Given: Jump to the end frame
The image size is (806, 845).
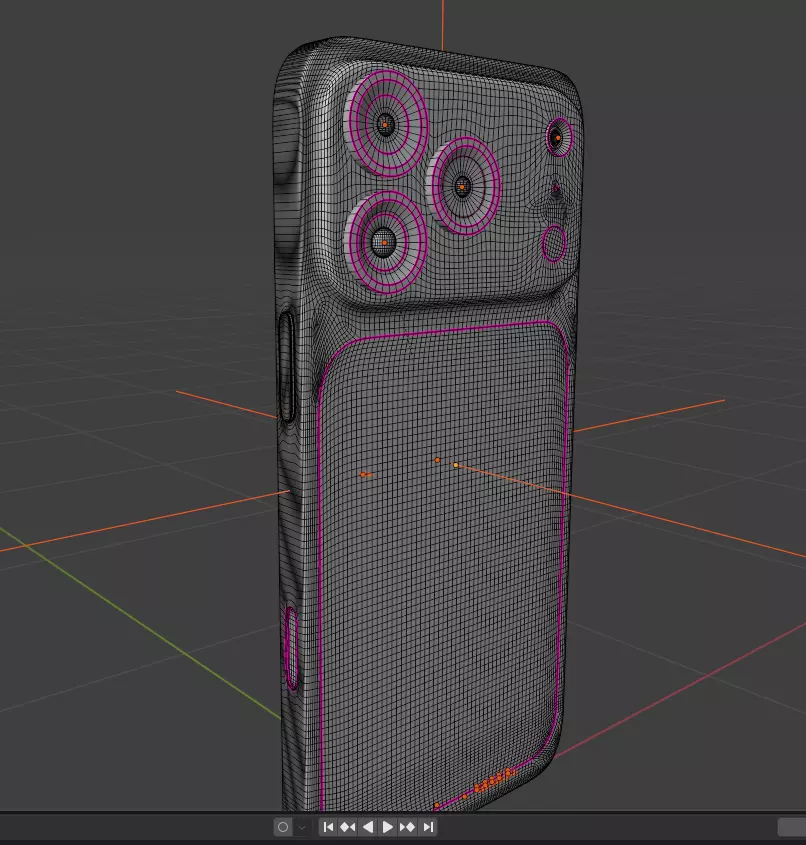Looking at the screenshot, I should (x=428, y=827).
